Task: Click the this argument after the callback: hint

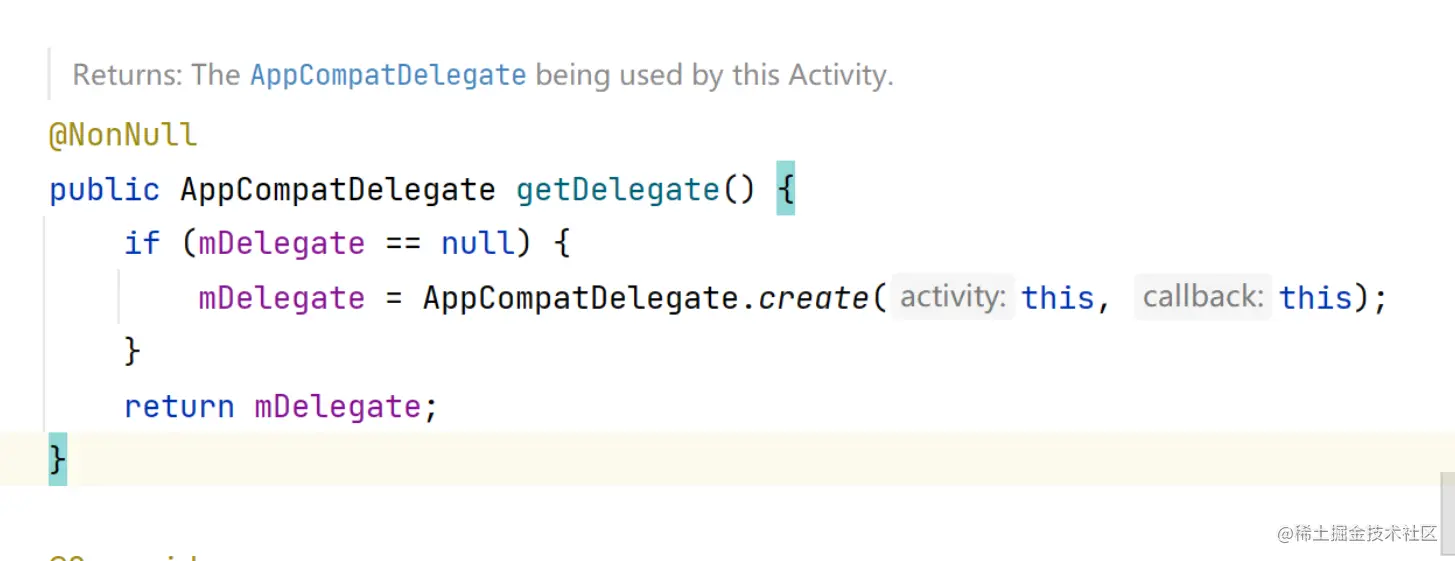Action: [1315, 298]
